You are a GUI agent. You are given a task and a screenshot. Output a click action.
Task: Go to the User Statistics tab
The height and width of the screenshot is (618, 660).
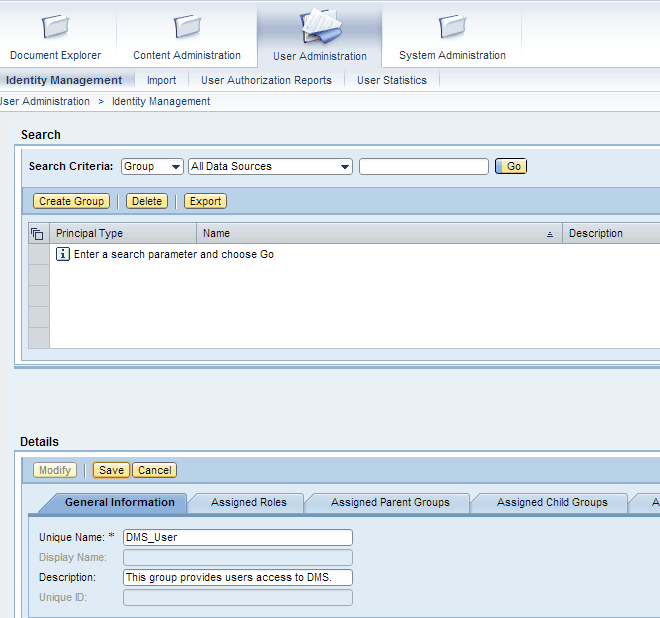[391, 80]
